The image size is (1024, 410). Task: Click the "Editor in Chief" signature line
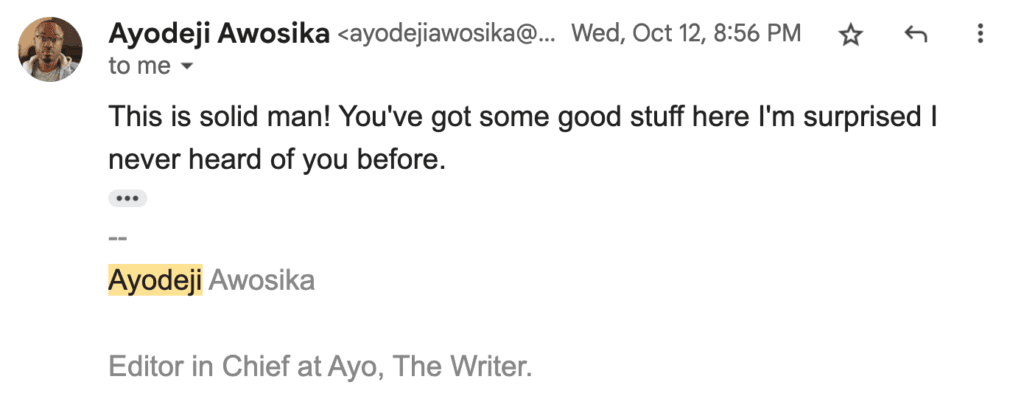pos(320,367)
